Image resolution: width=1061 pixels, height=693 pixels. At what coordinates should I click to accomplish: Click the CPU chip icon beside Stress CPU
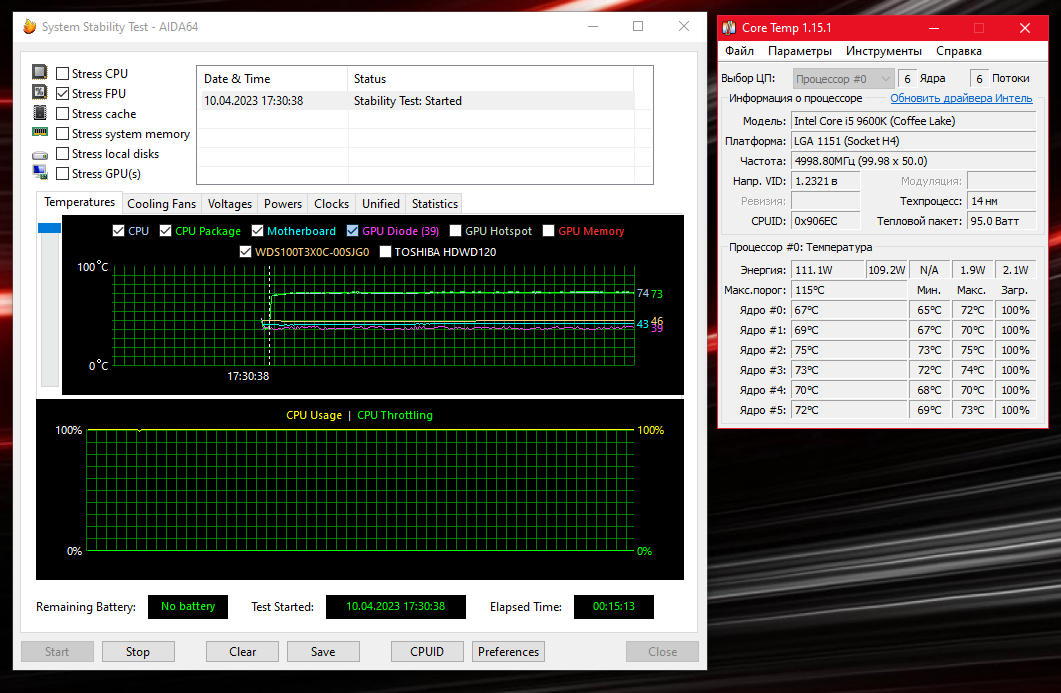click(40, 72)
